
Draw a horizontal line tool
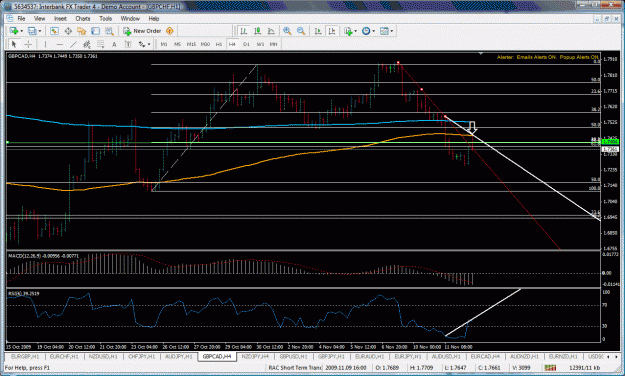[x=60, y=44]
